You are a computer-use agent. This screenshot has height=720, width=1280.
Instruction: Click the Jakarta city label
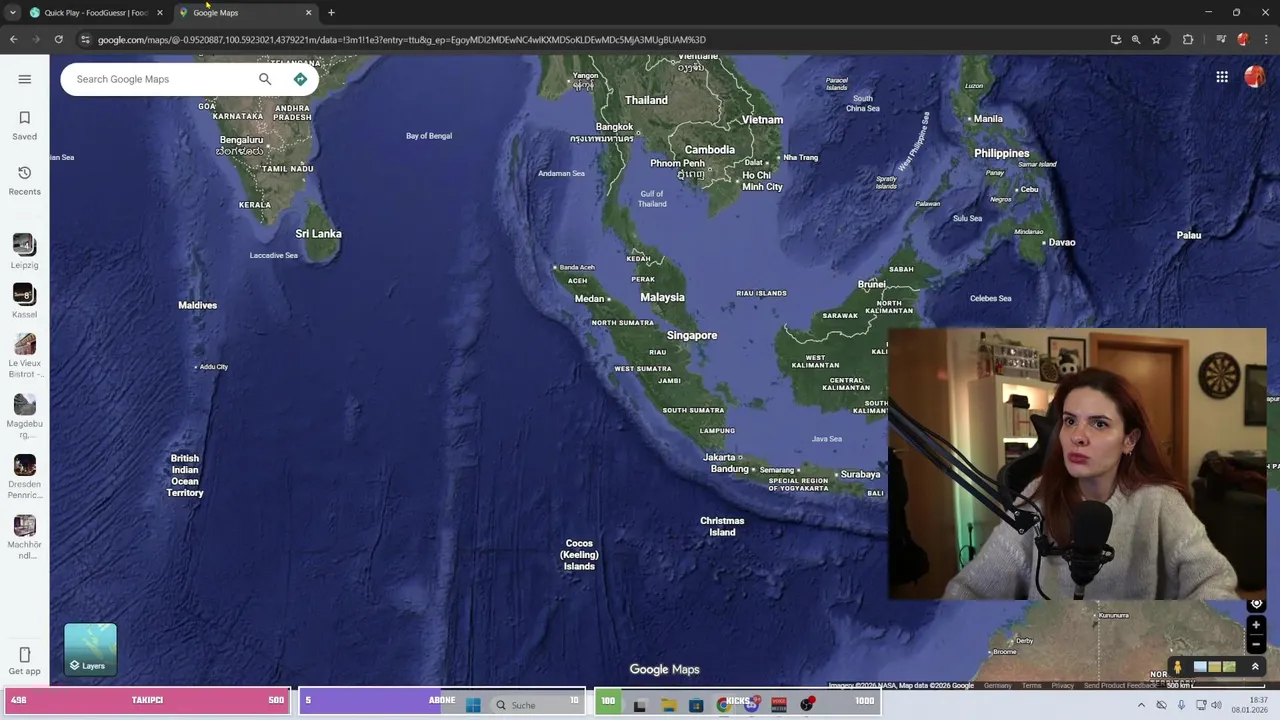[719, 457]
